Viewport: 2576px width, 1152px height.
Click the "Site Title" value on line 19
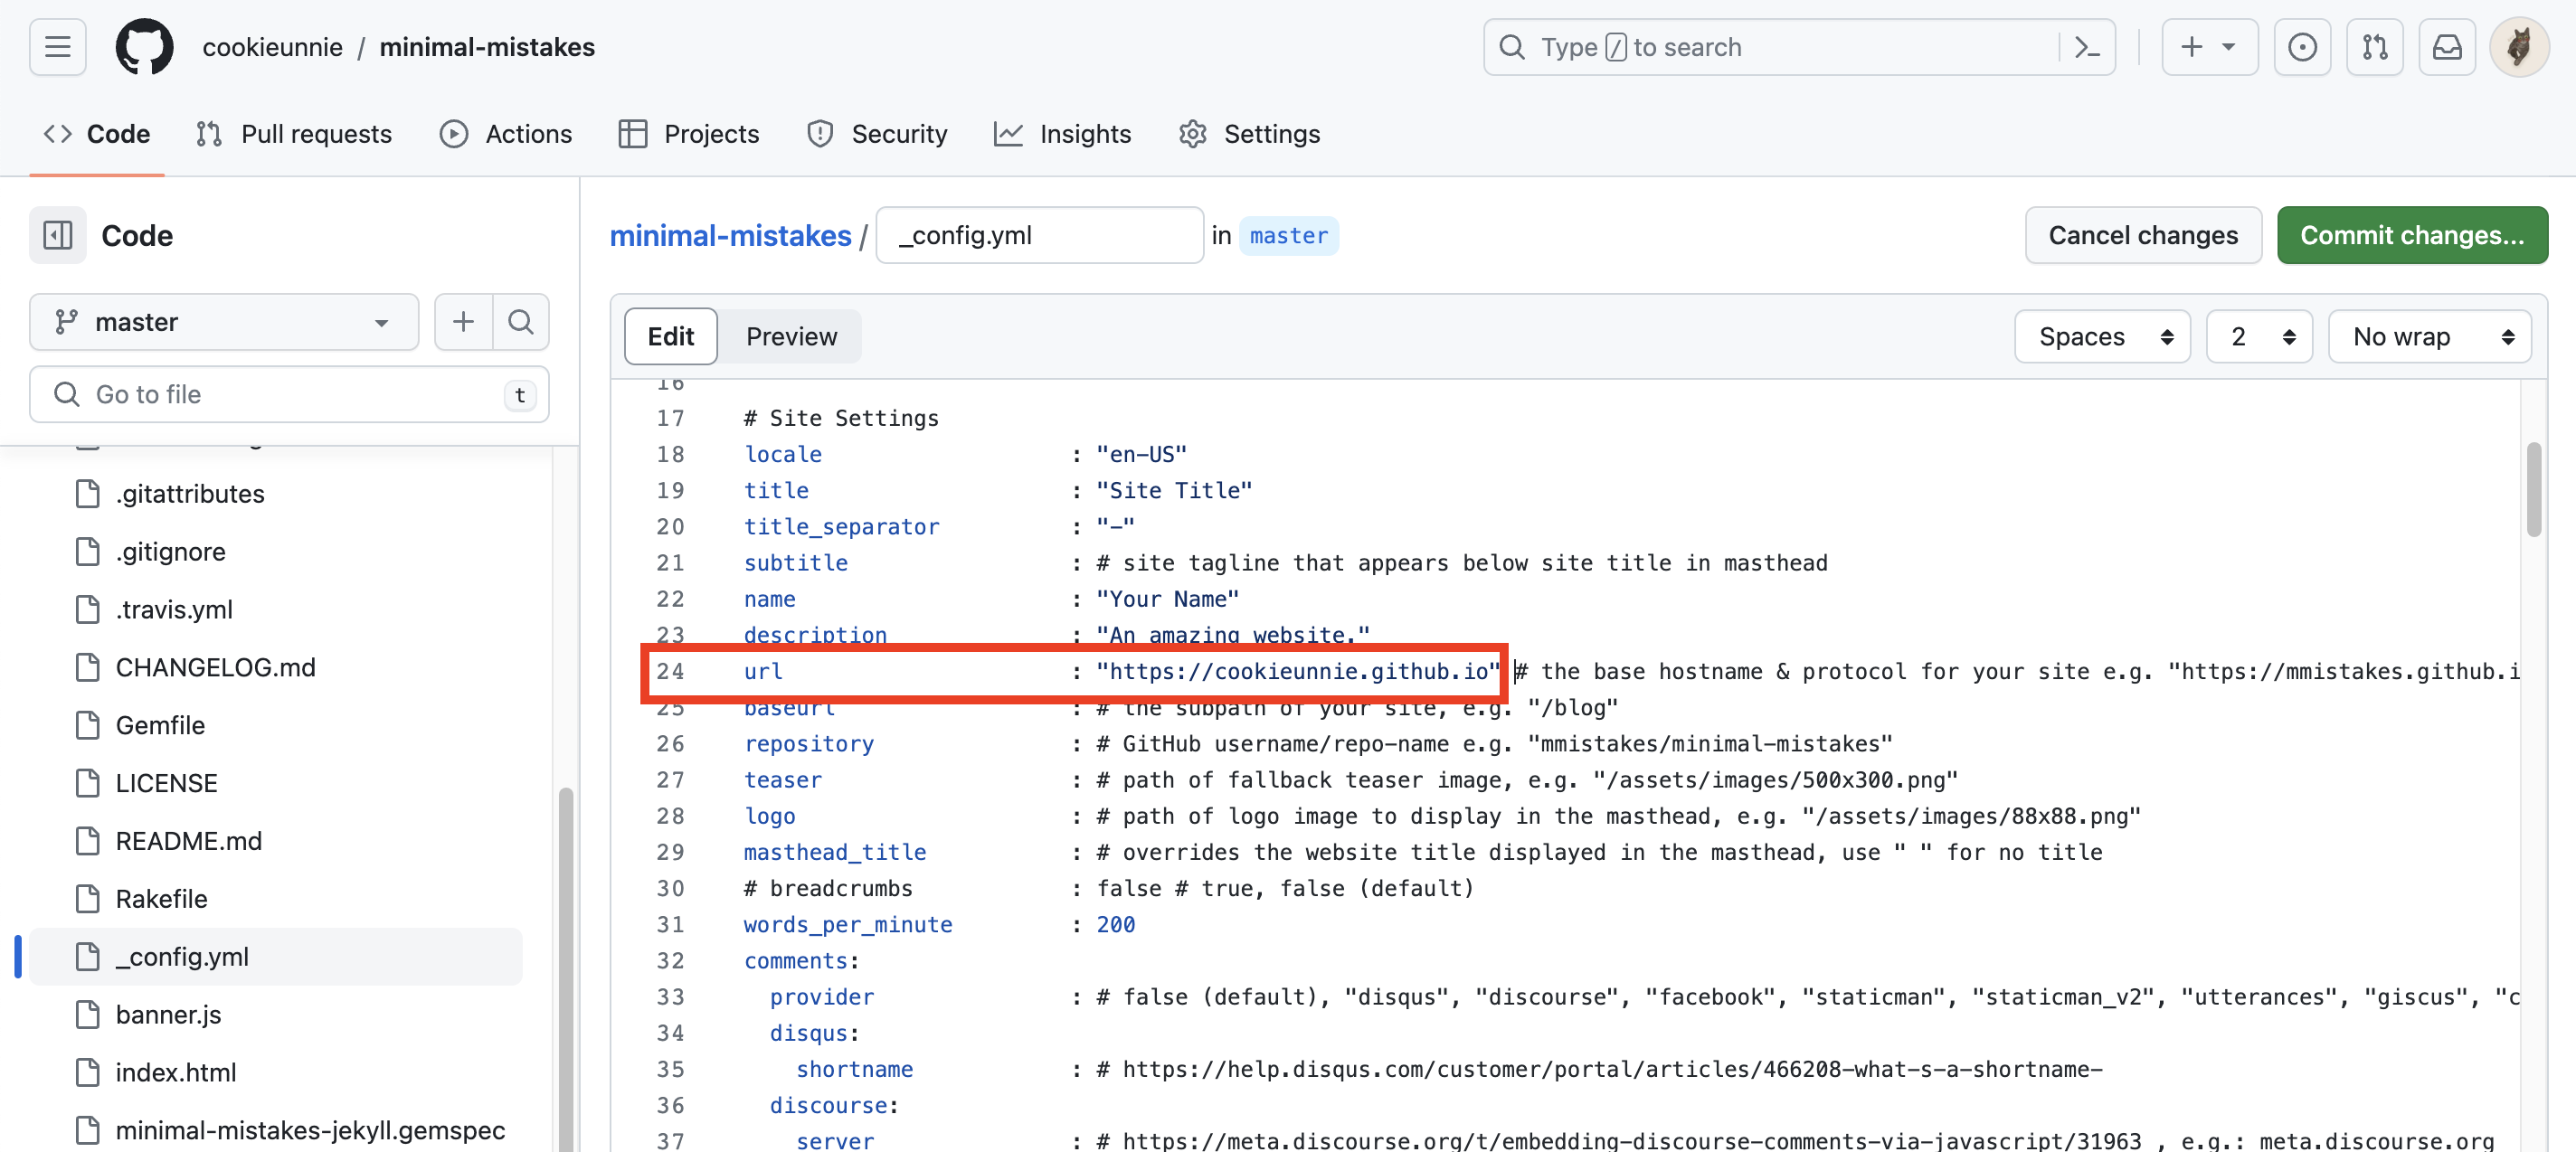[1174, 490]
